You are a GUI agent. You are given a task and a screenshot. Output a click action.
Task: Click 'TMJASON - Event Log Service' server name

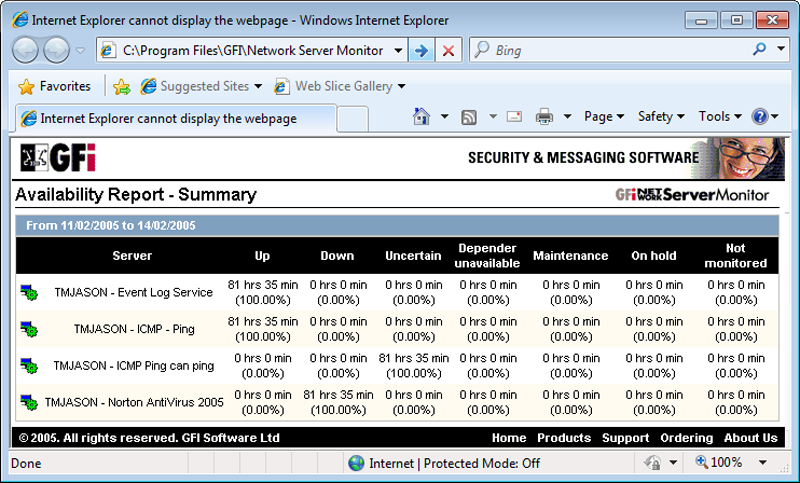tap(133, 292)
